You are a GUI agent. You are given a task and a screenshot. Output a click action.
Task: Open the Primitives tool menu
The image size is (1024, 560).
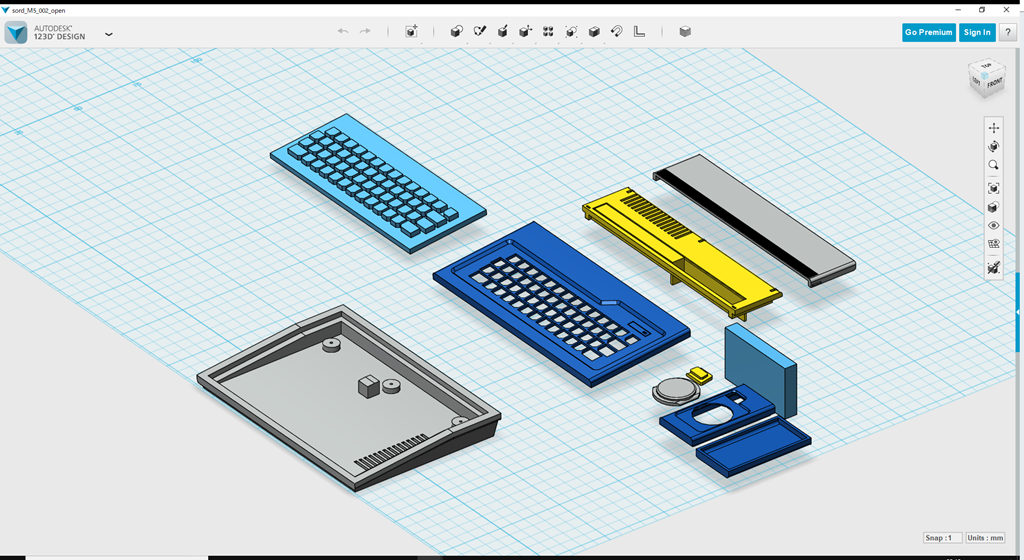(456, 32)
